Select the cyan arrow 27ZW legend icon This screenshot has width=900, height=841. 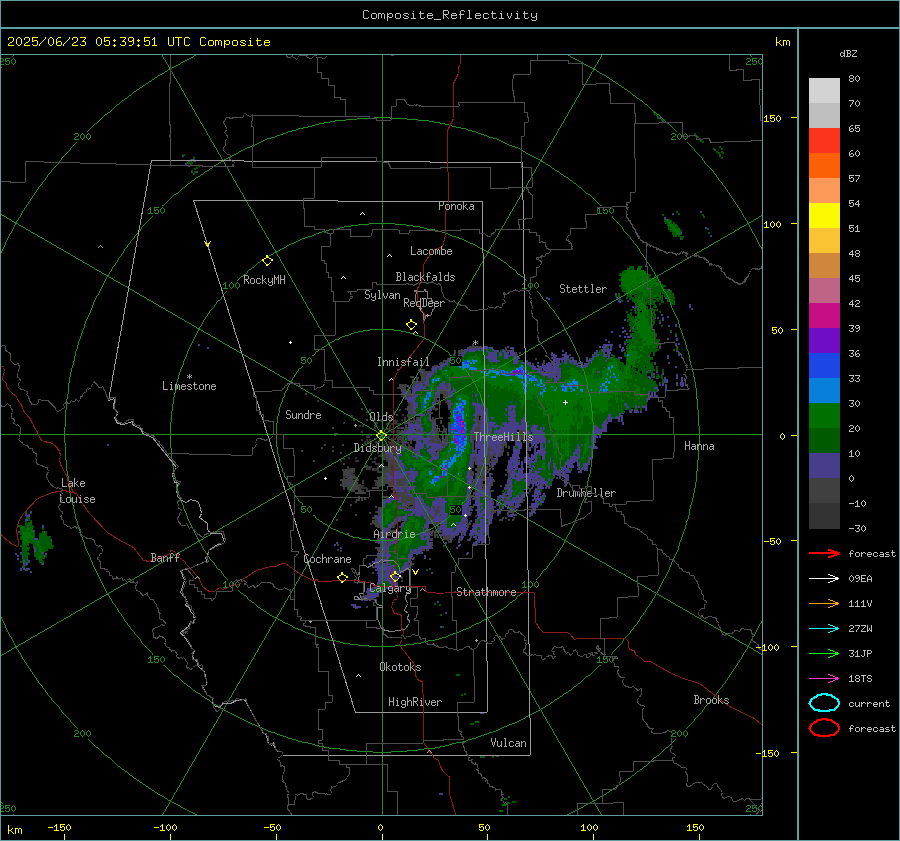pos(824,629)
